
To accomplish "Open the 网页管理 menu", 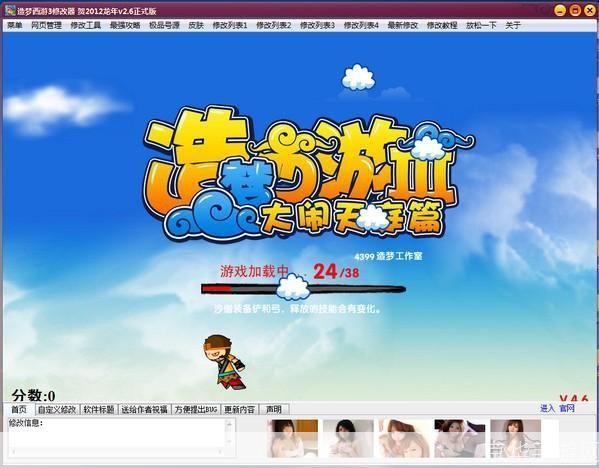I will (x=46, y=26).
